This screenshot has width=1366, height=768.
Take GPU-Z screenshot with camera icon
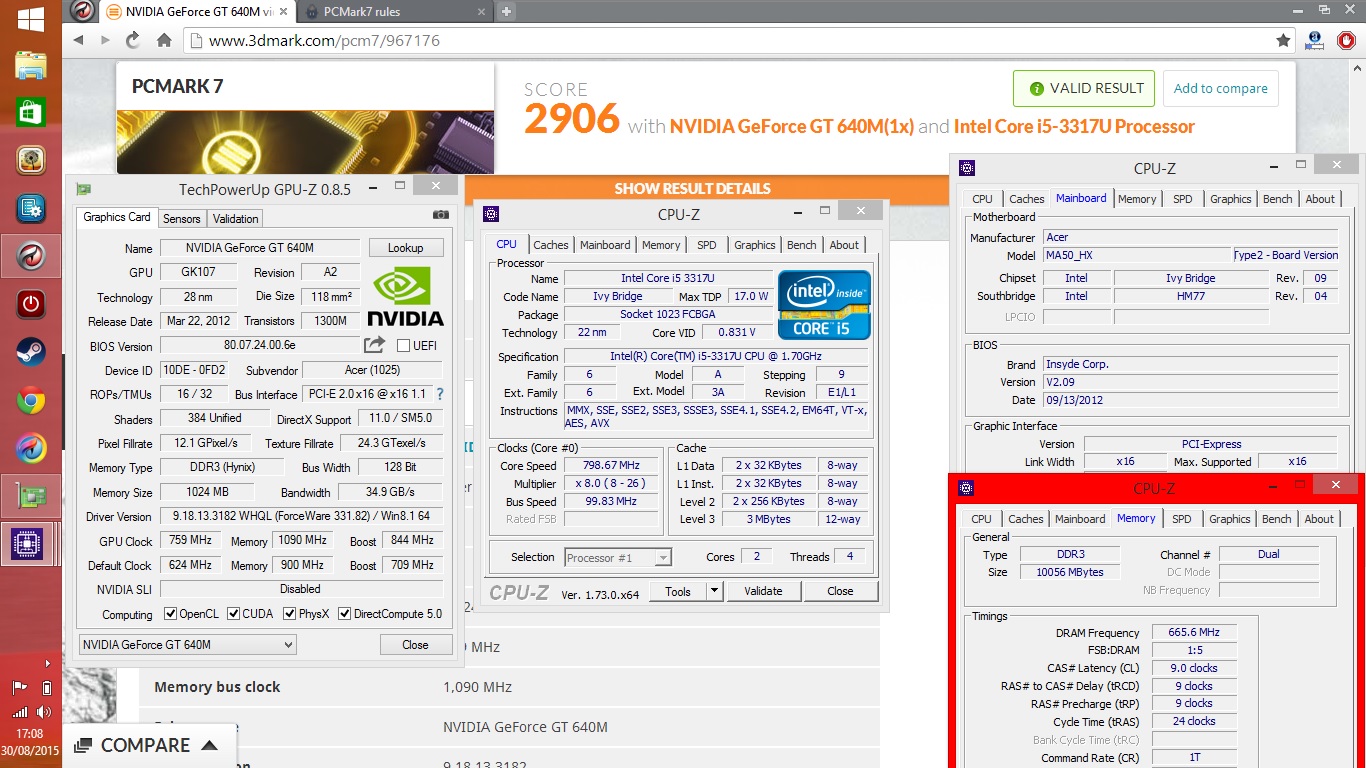tap(441, 215)
